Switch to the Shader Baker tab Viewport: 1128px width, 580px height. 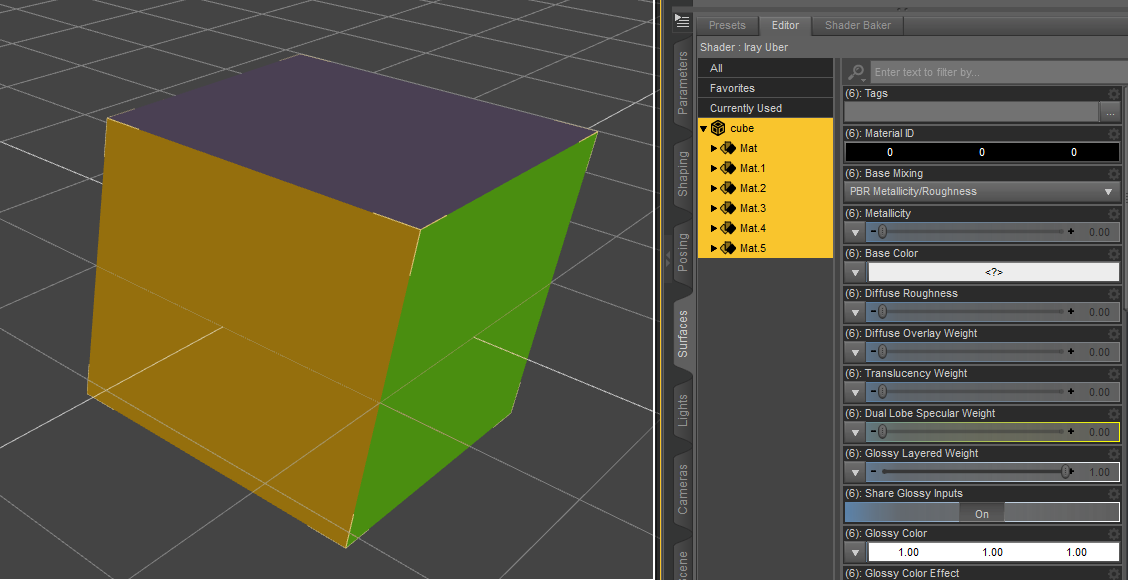tap(858, 25)
